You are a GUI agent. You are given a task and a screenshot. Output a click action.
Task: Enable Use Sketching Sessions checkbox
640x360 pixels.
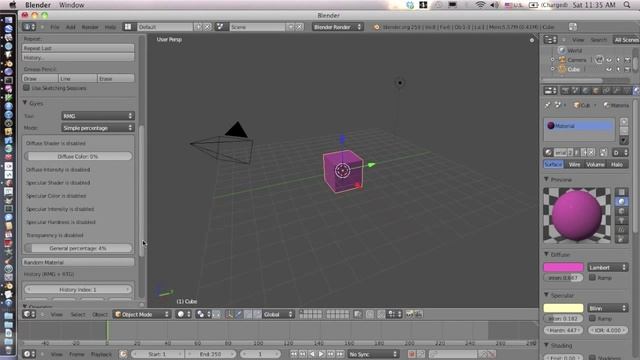click(x=27, y=88)
